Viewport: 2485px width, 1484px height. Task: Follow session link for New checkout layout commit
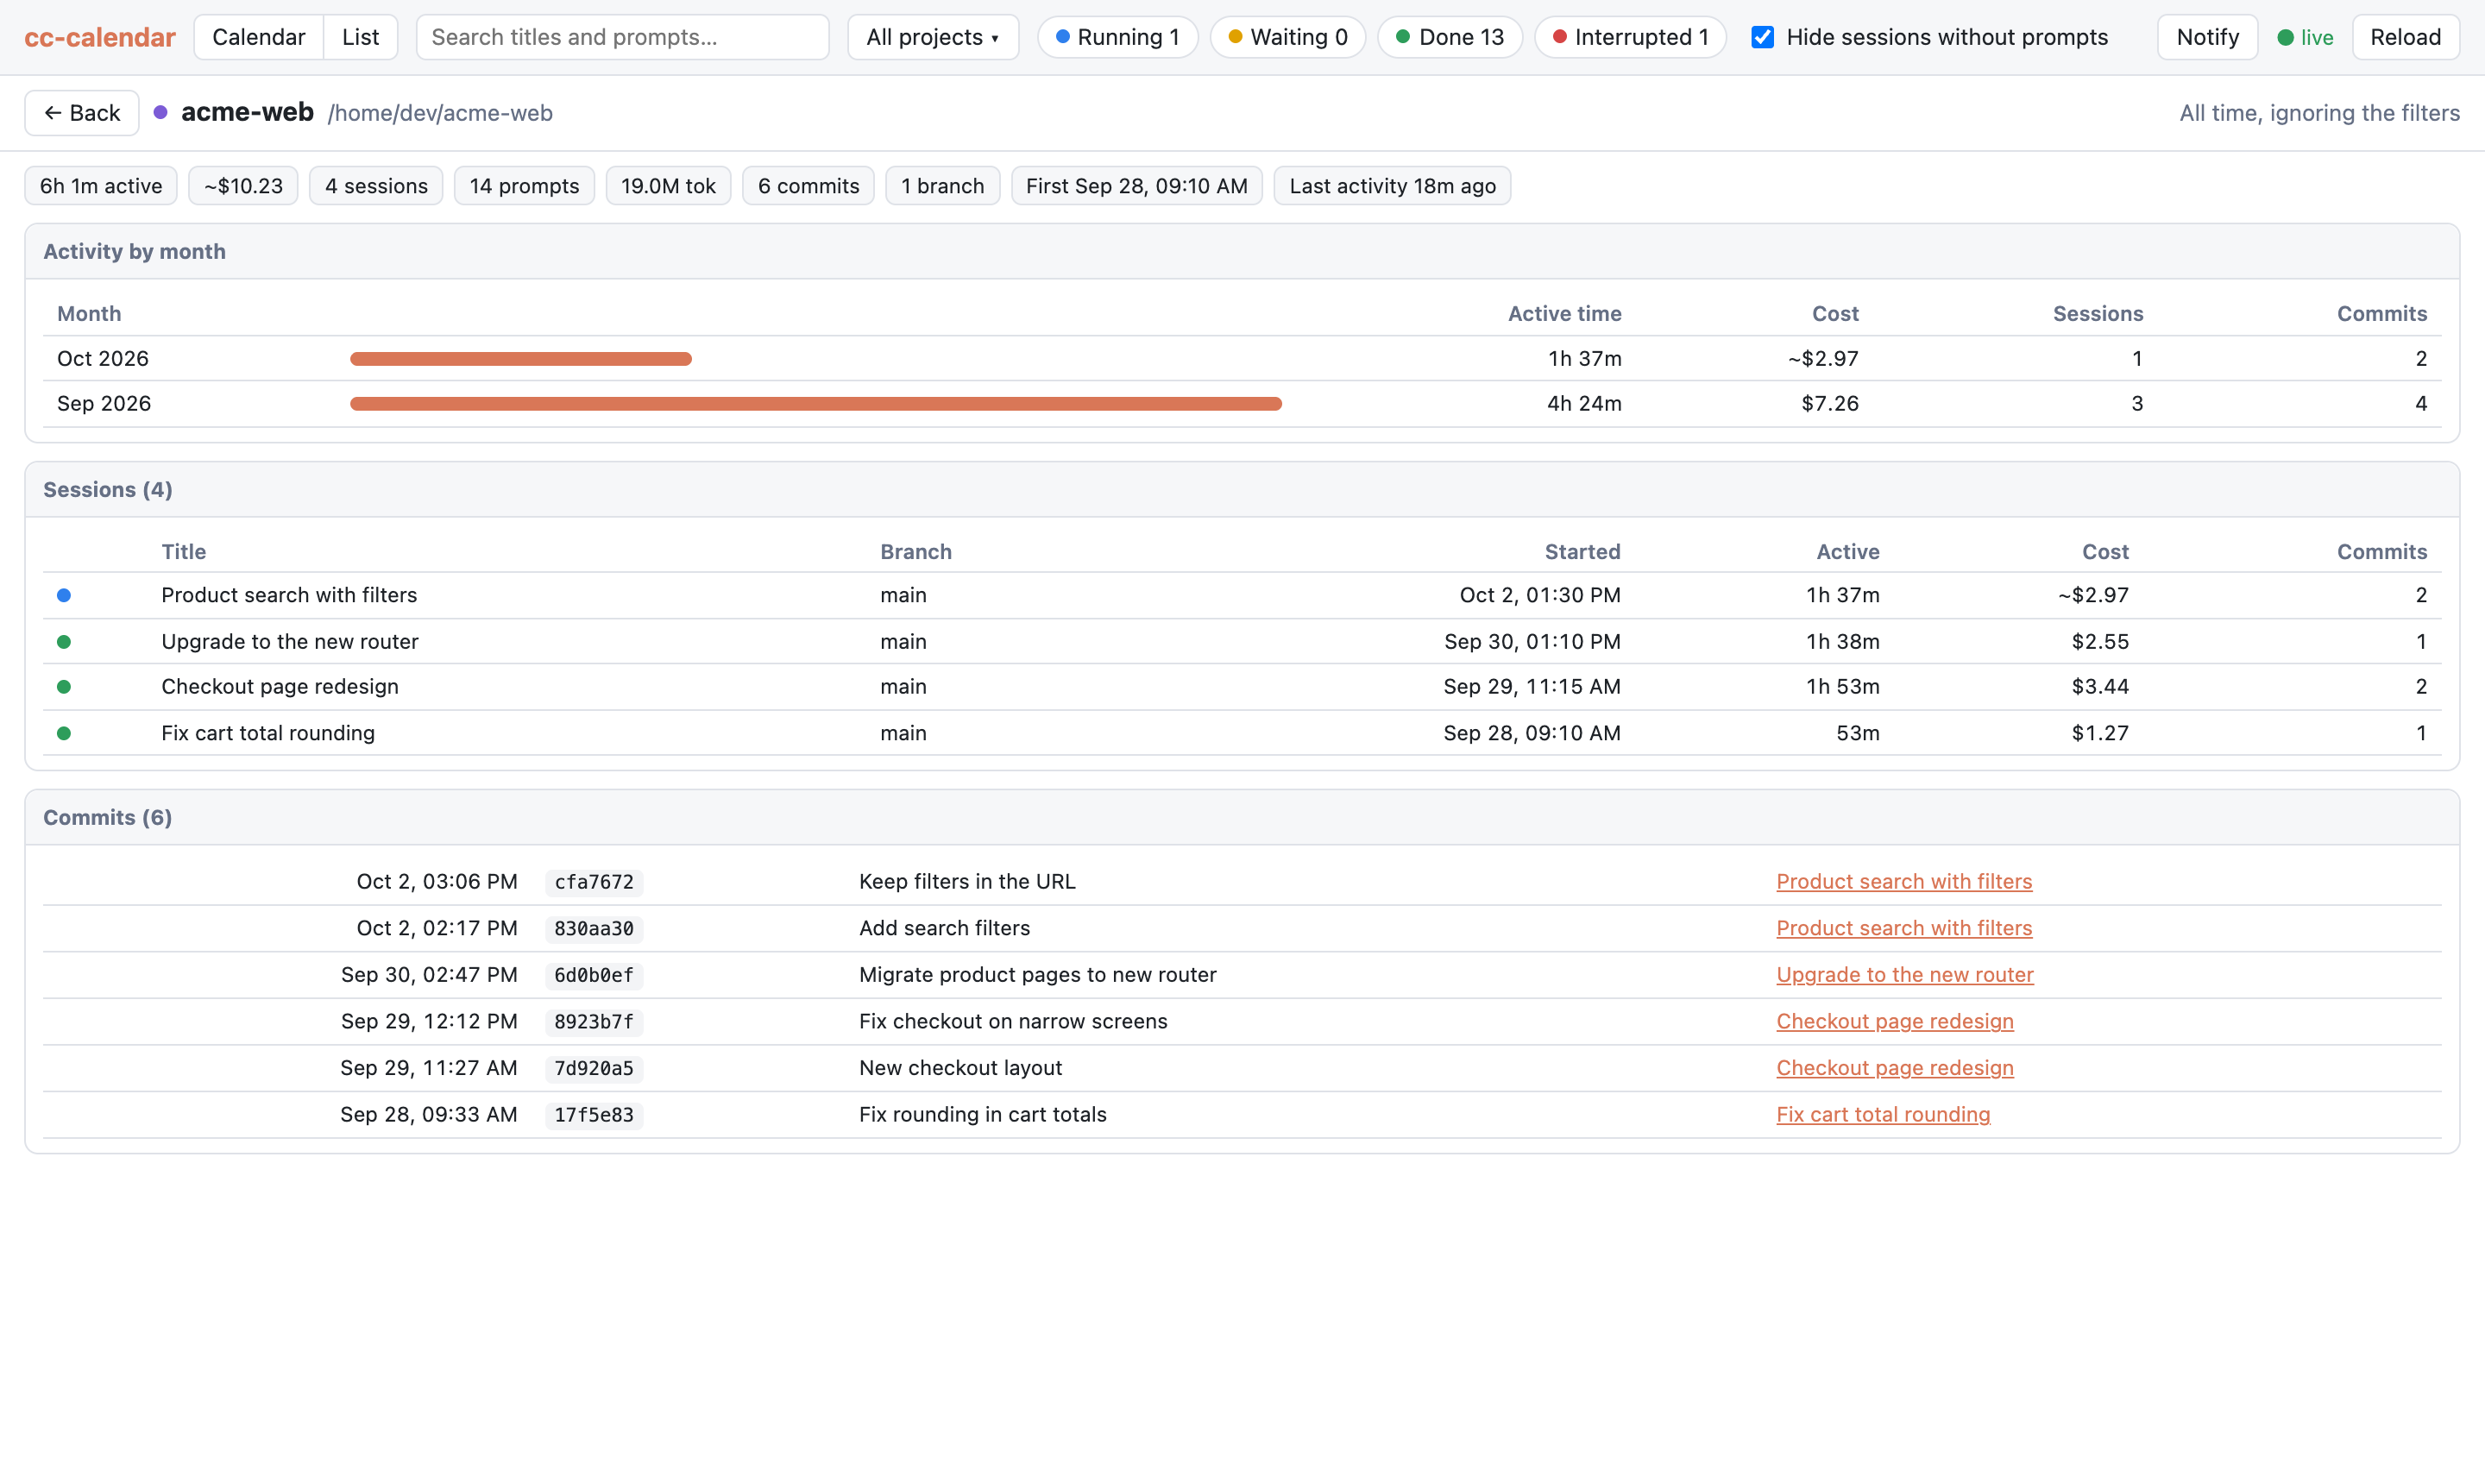coord(1895,1068)
